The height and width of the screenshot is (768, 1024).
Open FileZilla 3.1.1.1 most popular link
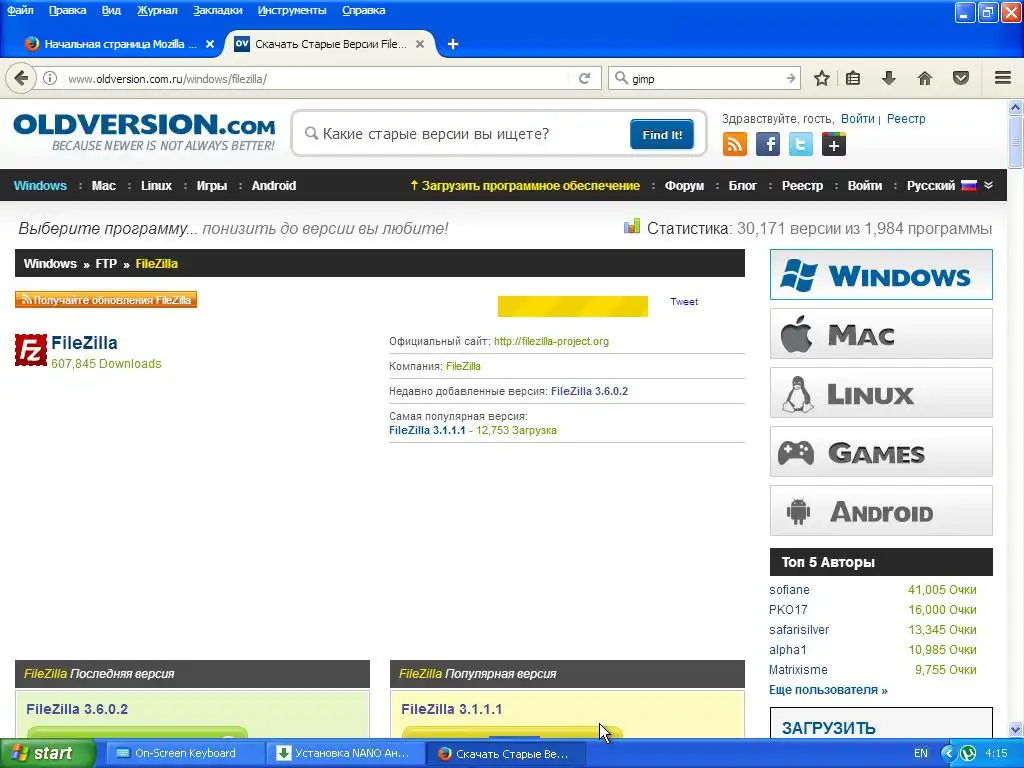click(x=427, y=430)
